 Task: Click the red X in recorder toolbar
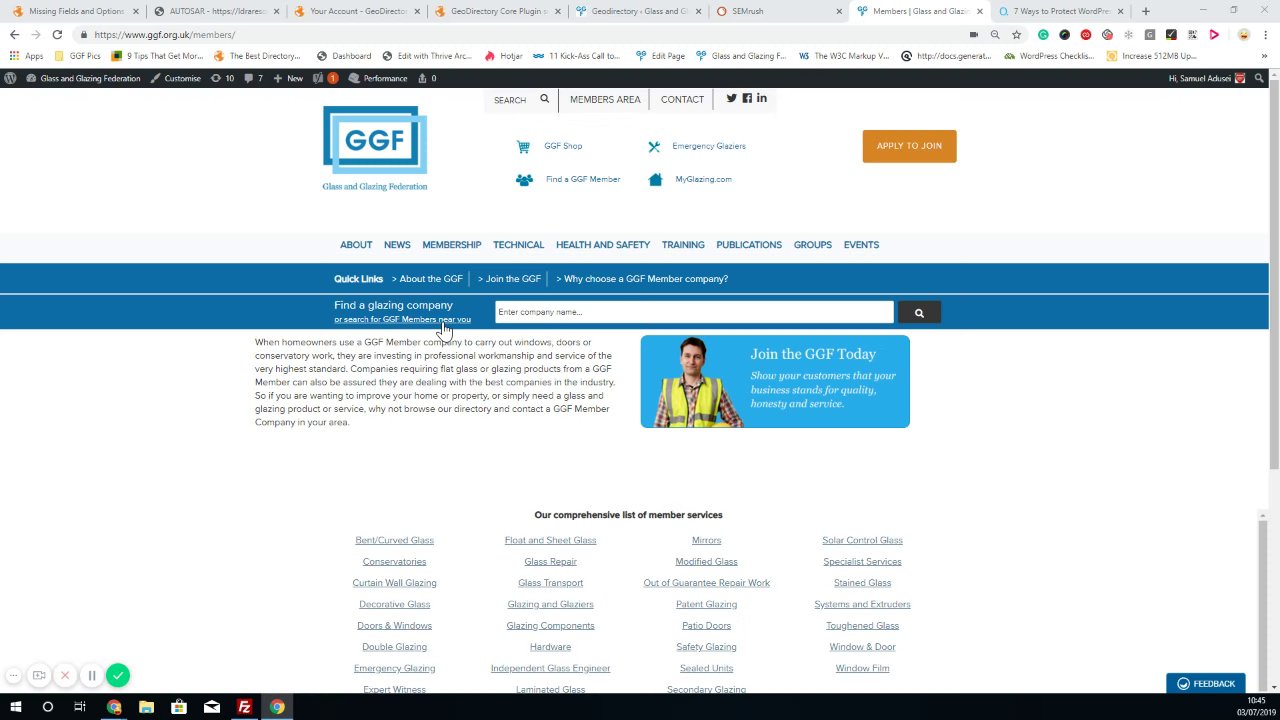coord(65,675)
